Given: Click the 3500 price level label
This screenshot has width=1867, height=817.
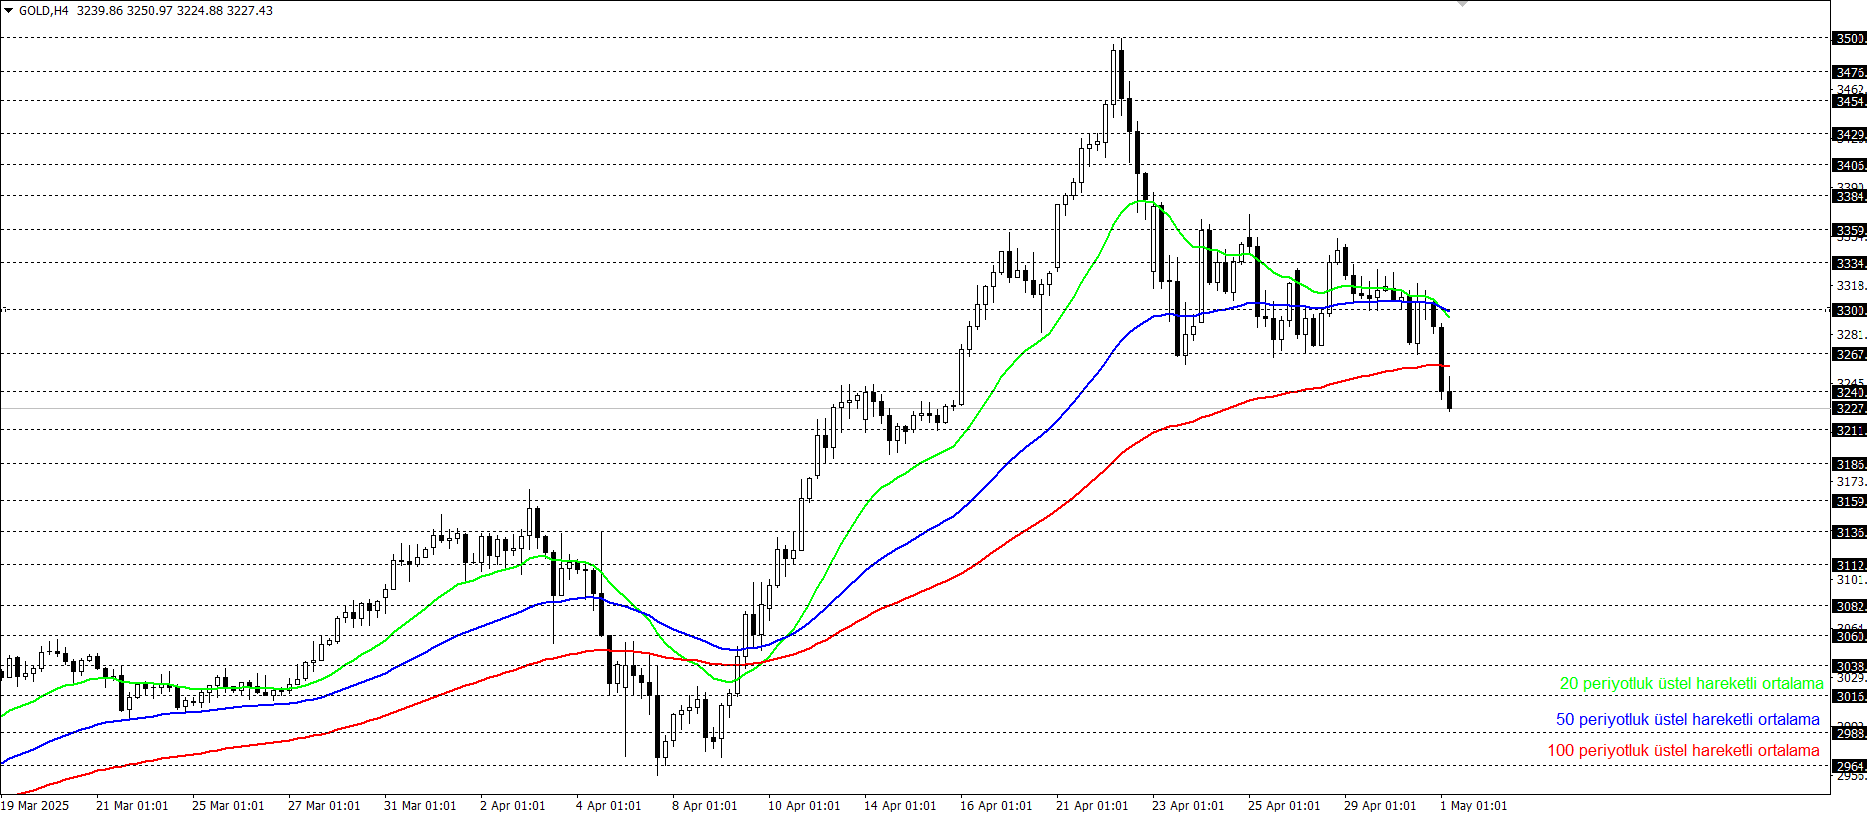Looking at the screenshot, I should [x=1849, y=38].
